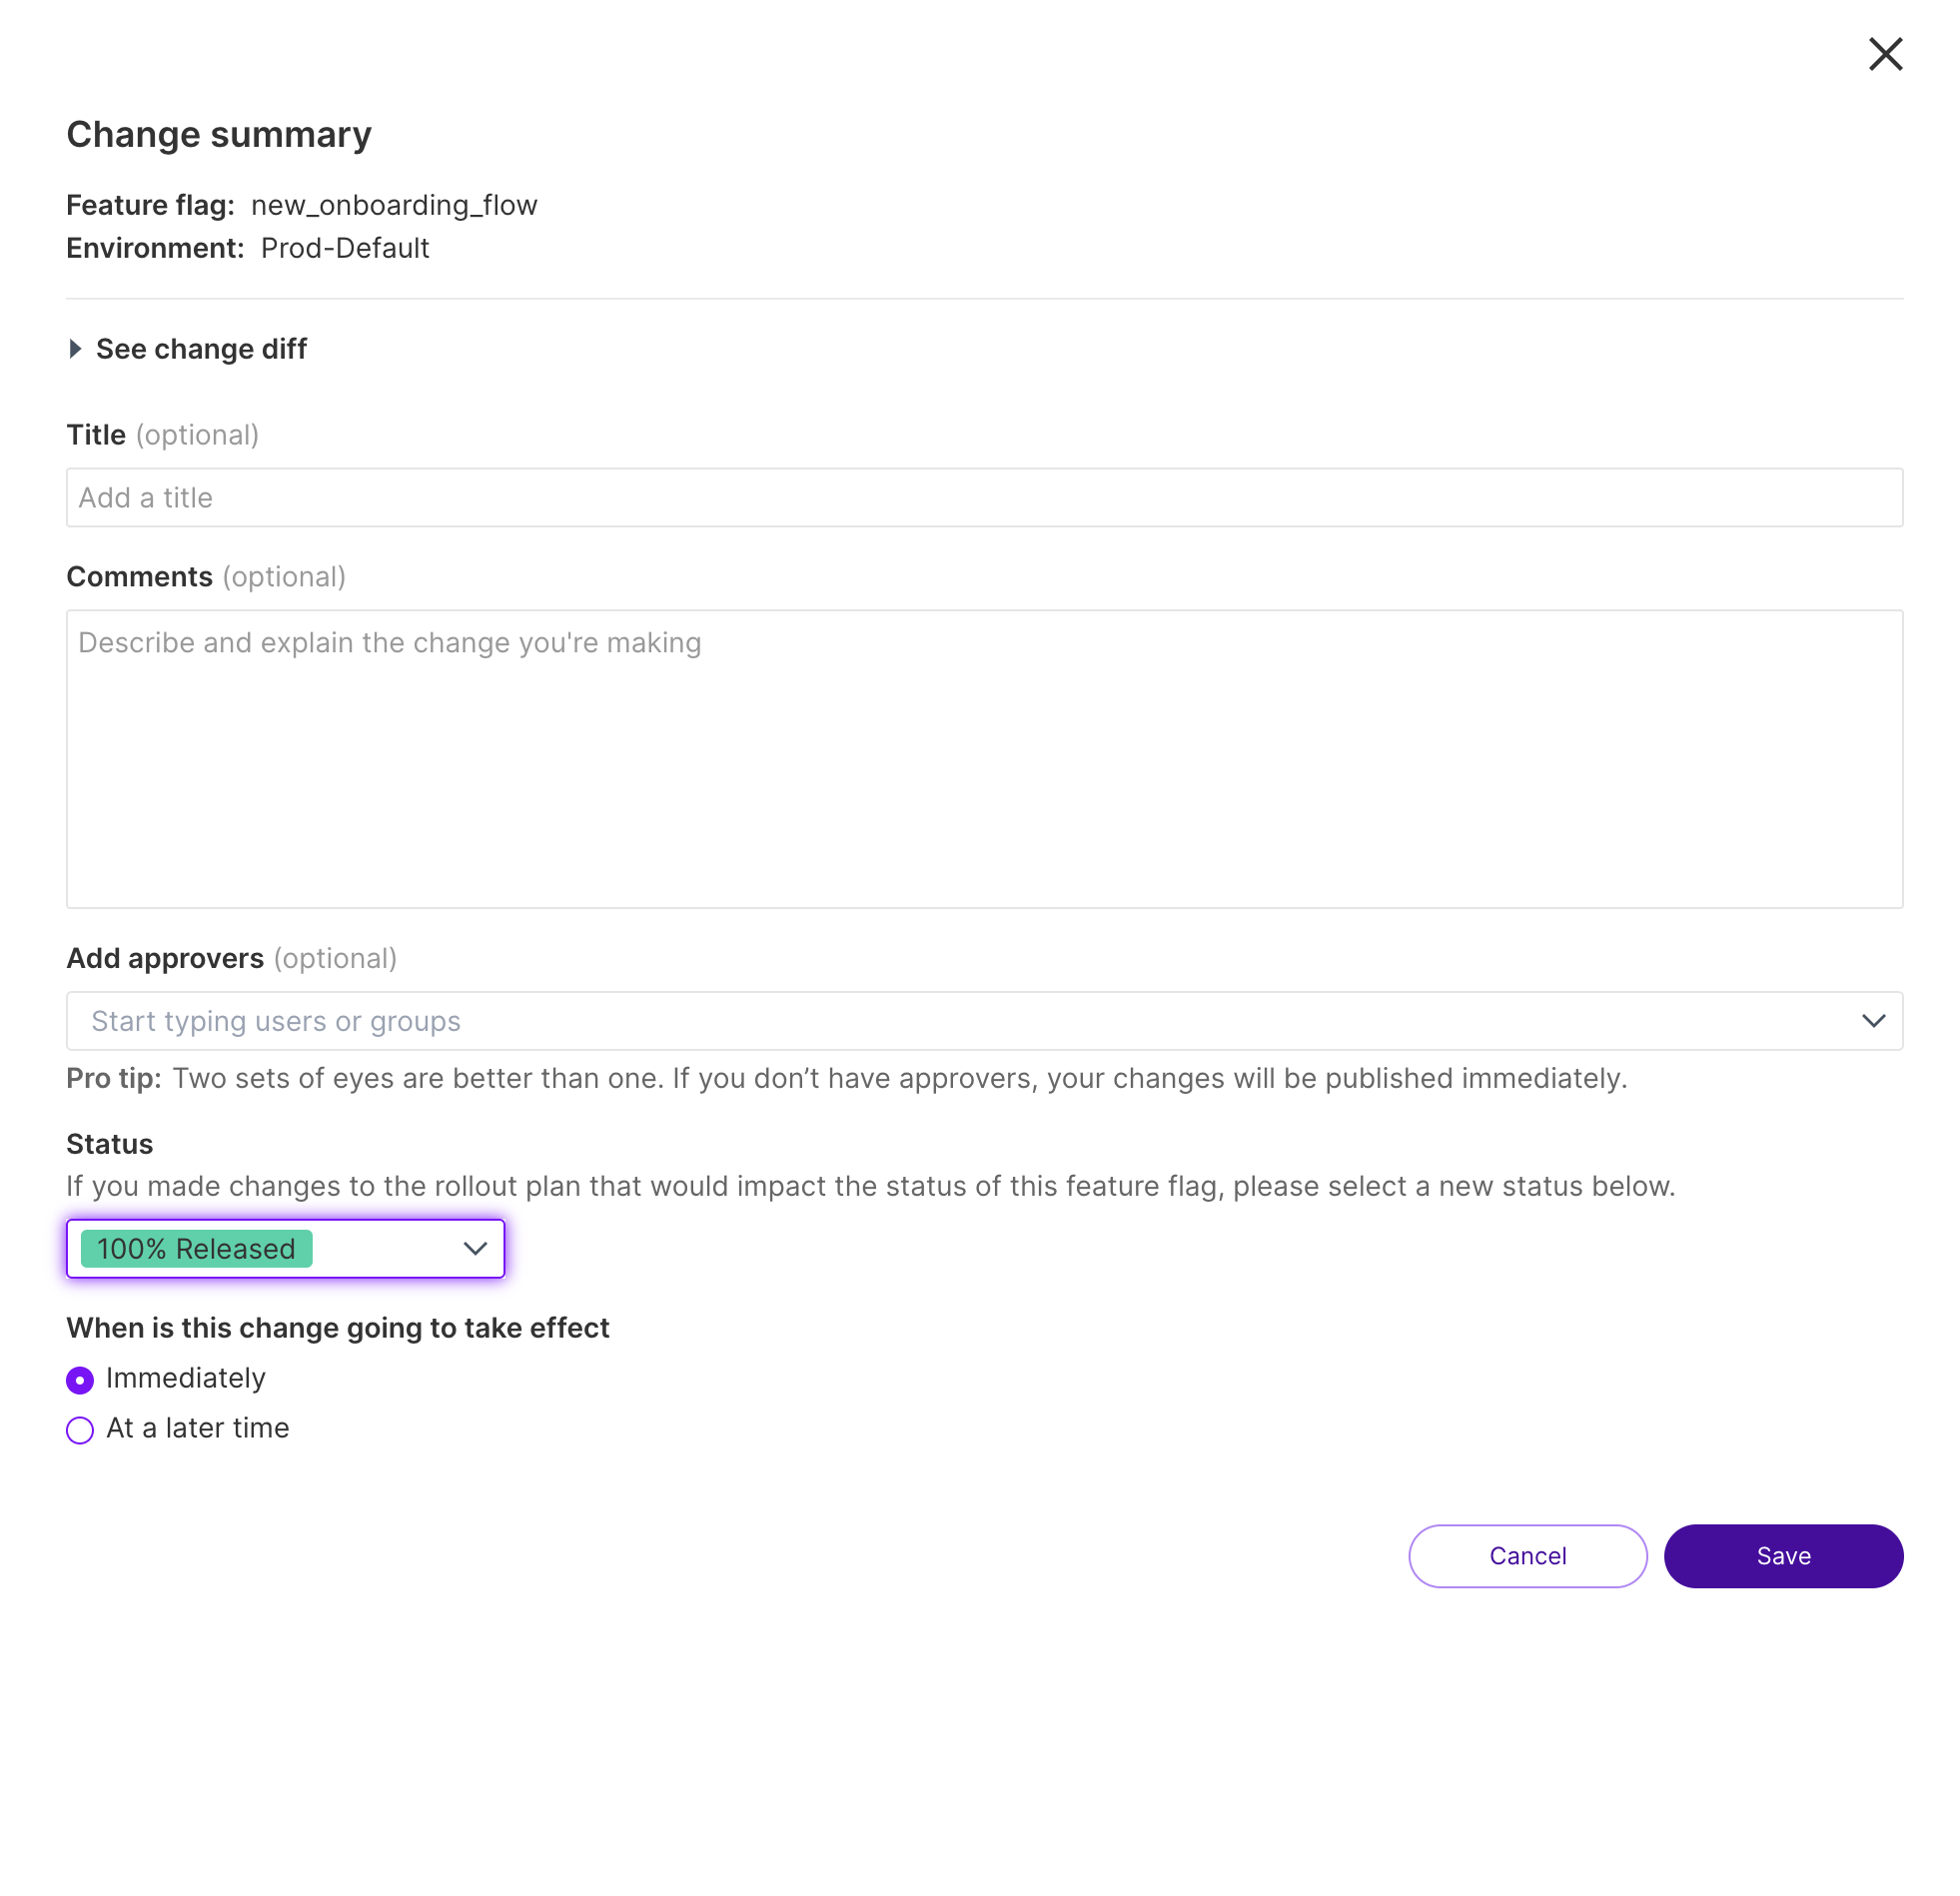Click the green "100% Released" status badge

coord(197,1249)
